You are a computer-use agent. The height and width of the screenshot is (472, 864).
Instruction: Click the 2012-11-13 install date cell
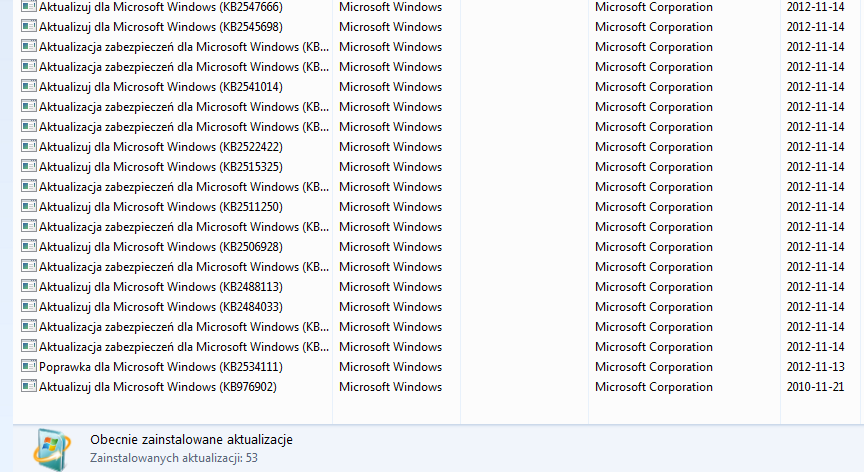click(x=815, y=367)
